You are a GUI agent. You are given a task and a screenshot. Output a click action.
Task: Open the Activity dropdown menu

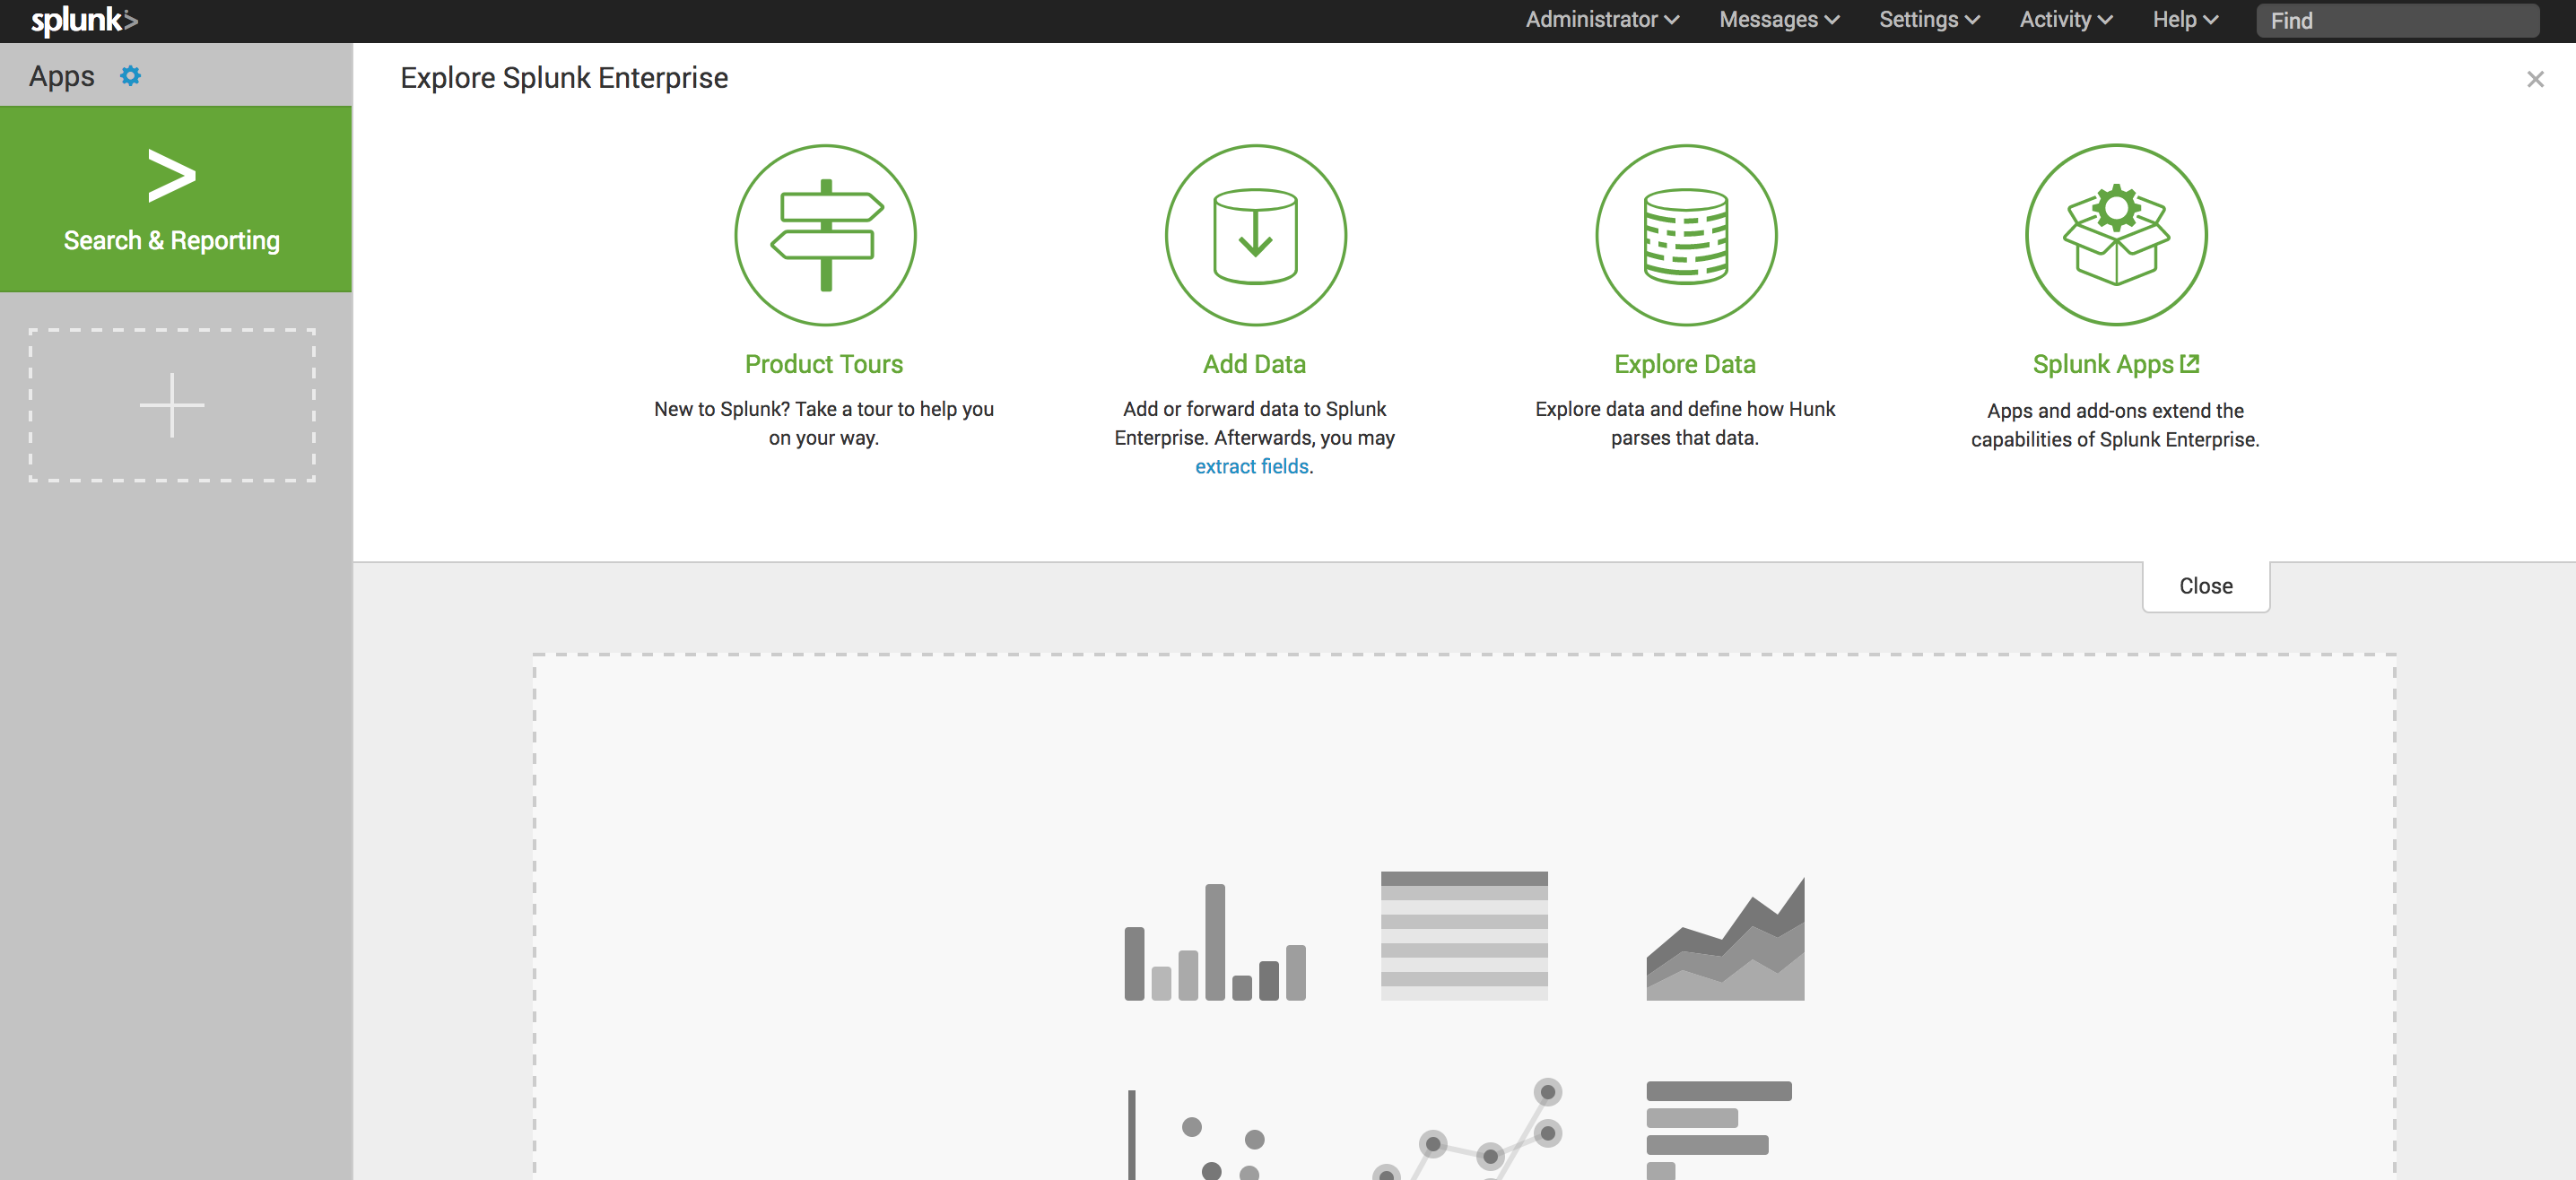2066,20
